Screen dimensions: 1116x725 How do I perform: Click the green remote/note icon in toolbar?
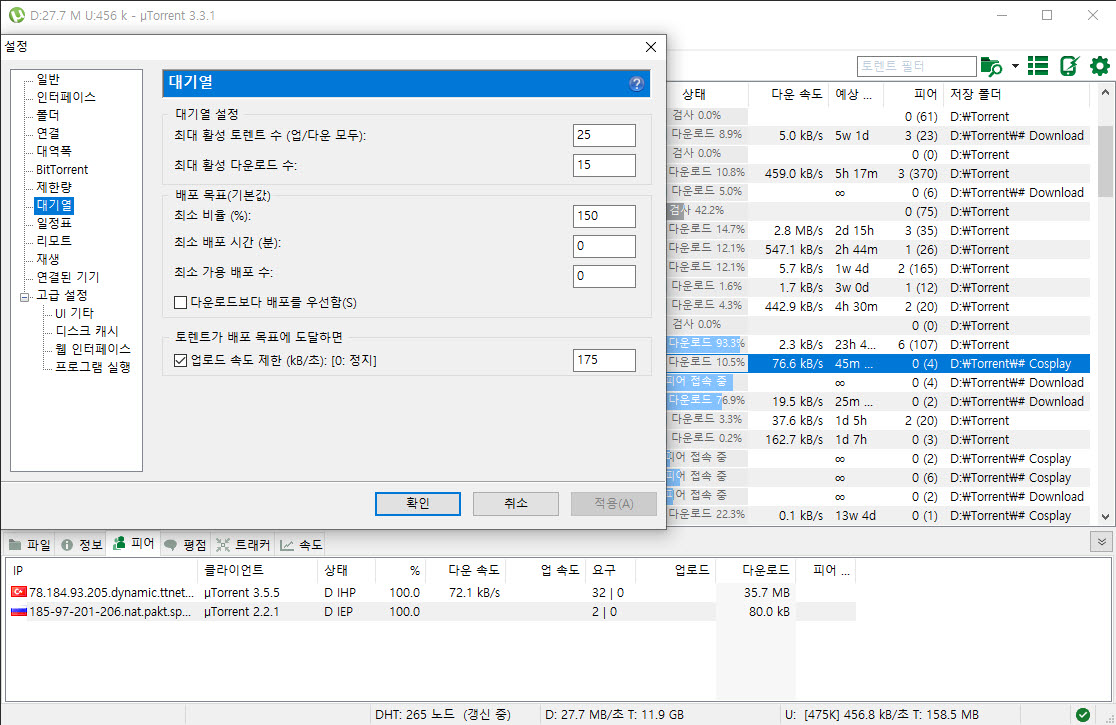click(x=1069, y=66)
